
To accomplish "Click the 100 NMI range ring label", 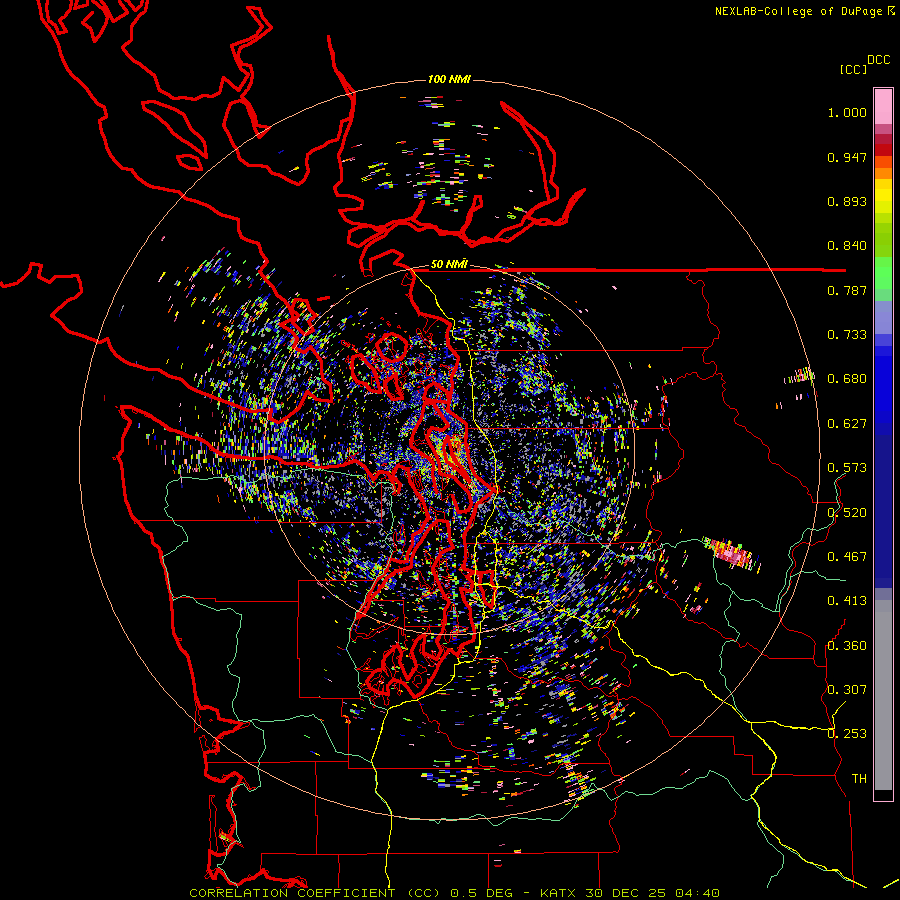I will pos(449,79).
